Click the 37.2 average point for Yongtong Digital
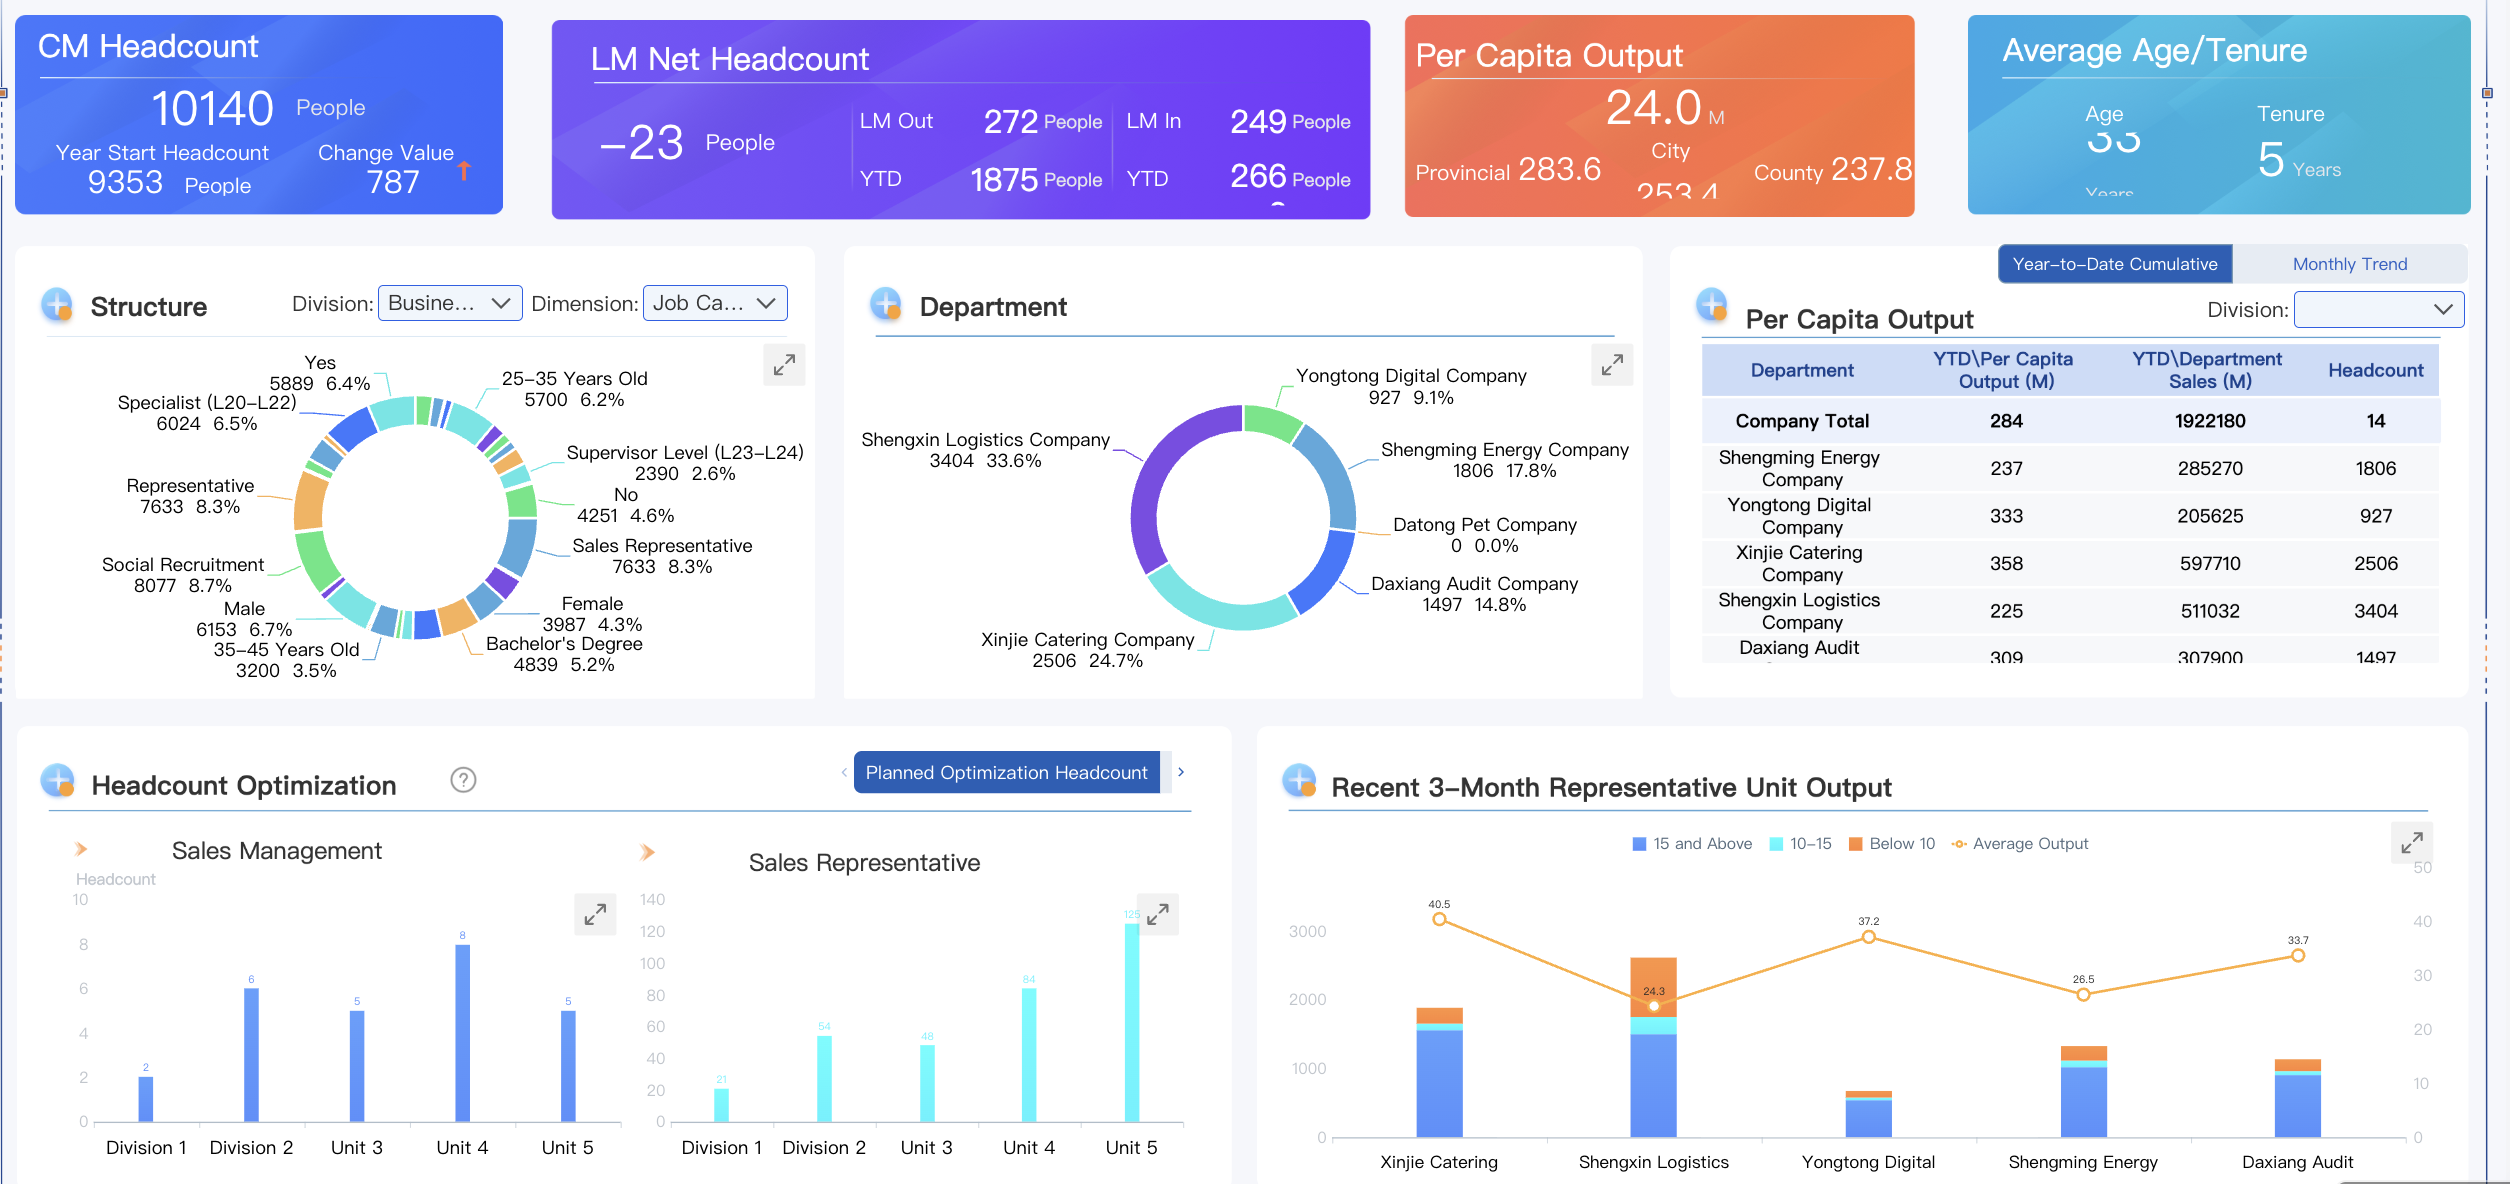This screenshot has width=2510, height=1184. 1868,937
